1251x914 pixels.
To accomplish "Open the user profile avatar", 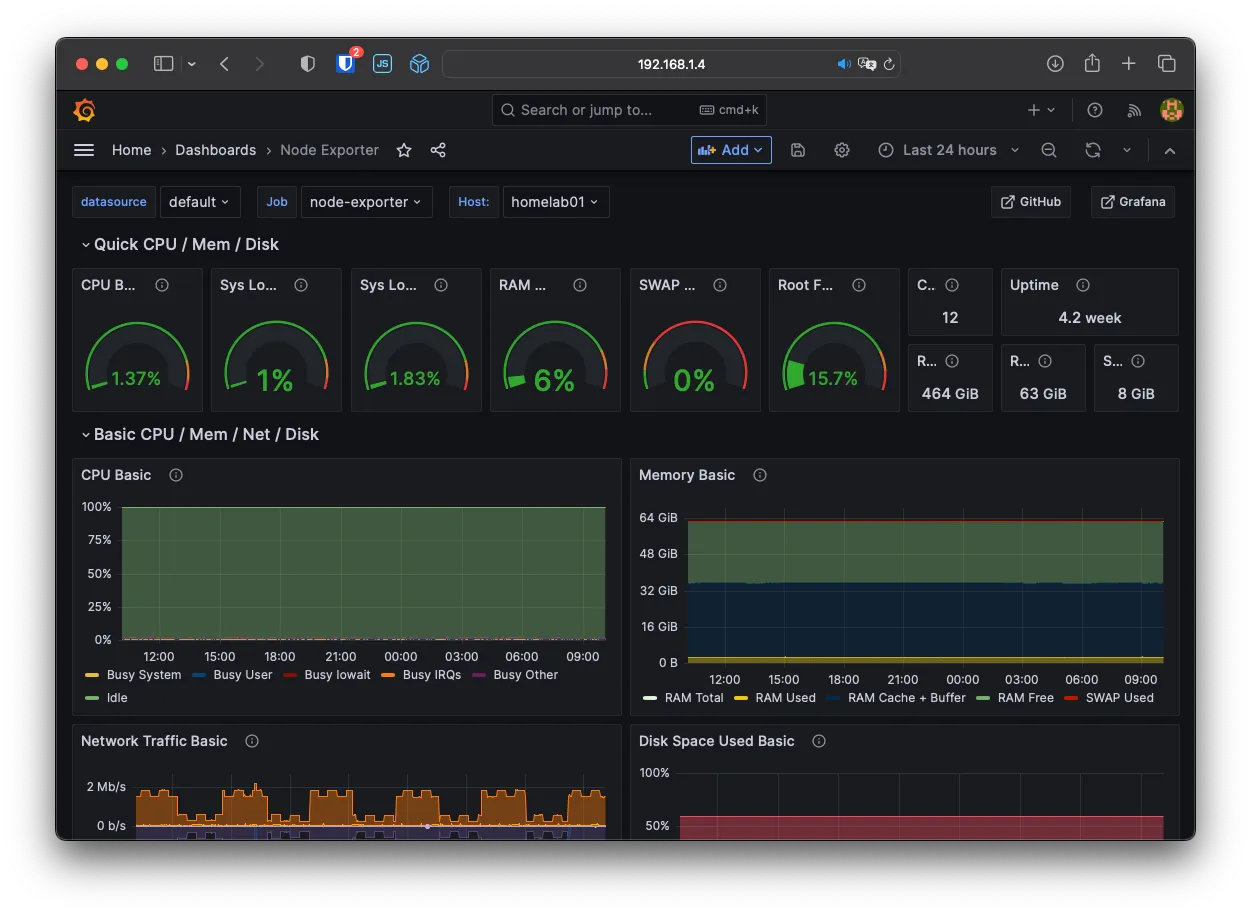I will pyautogui.click(x=1171, y=110).
